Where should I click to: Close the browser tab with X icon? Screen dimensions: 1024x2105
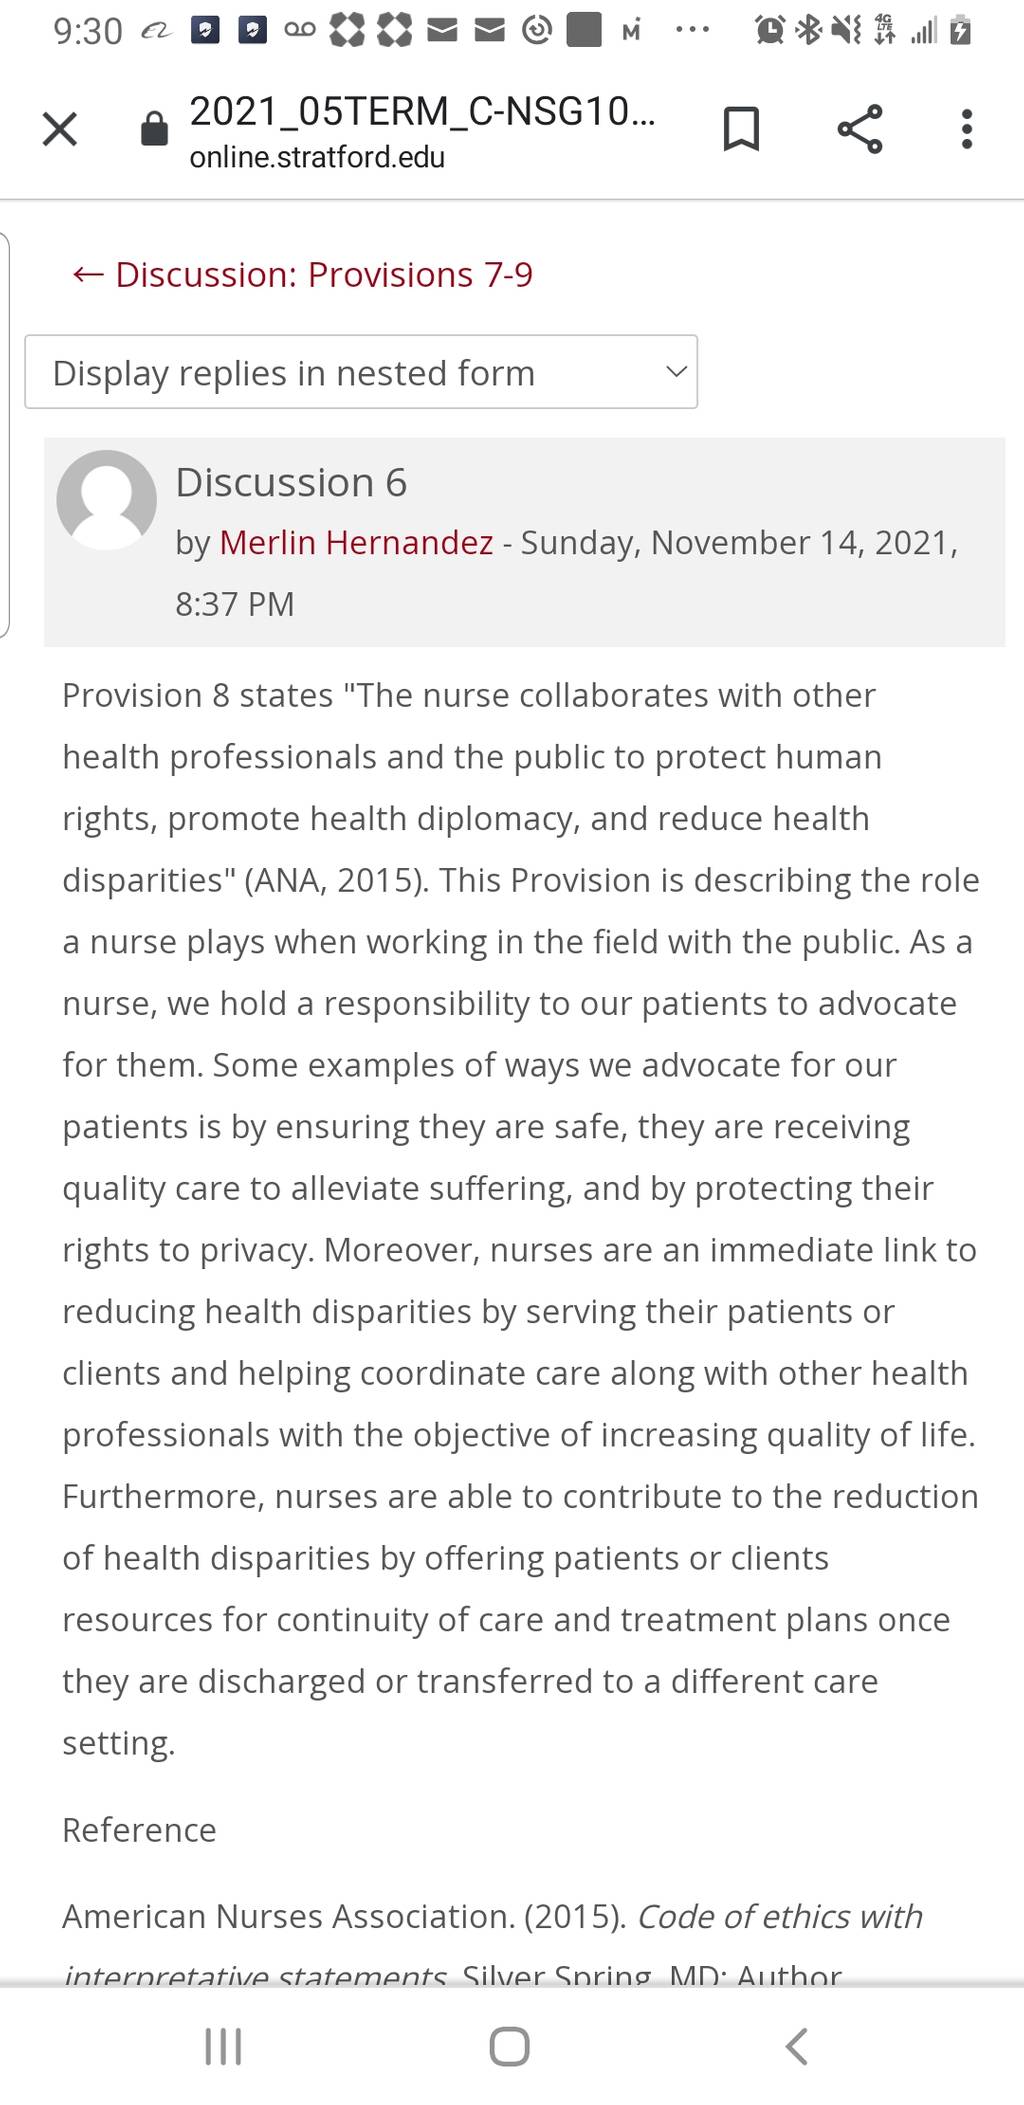coord(60,129)
